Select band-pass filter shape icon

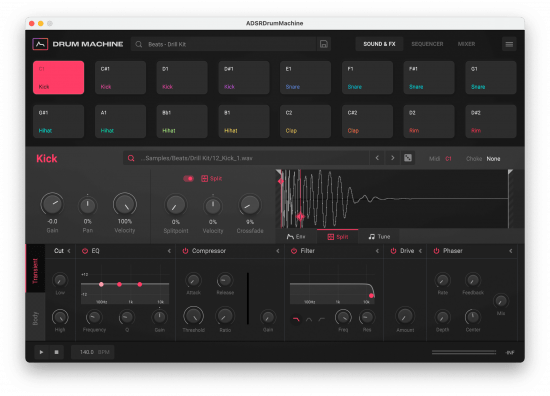(309, 319)
